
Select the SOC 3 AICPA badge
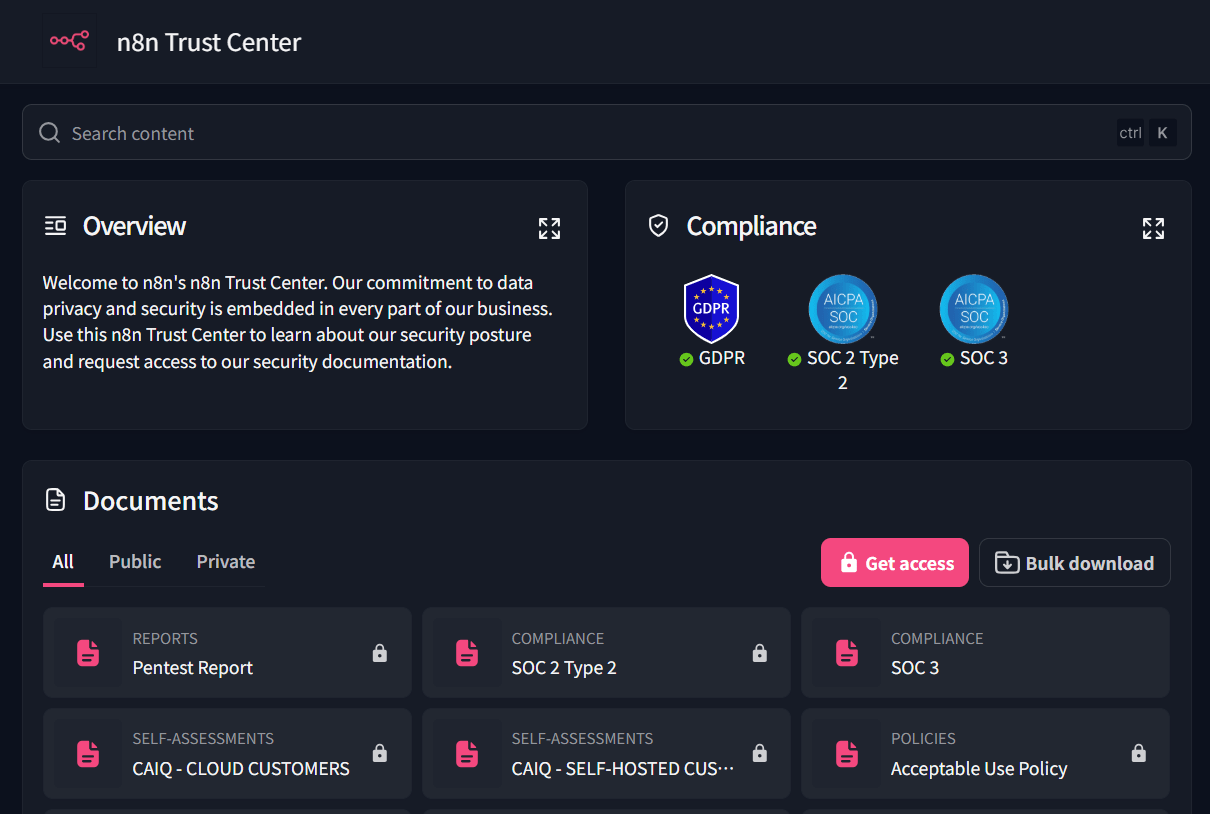973,309
